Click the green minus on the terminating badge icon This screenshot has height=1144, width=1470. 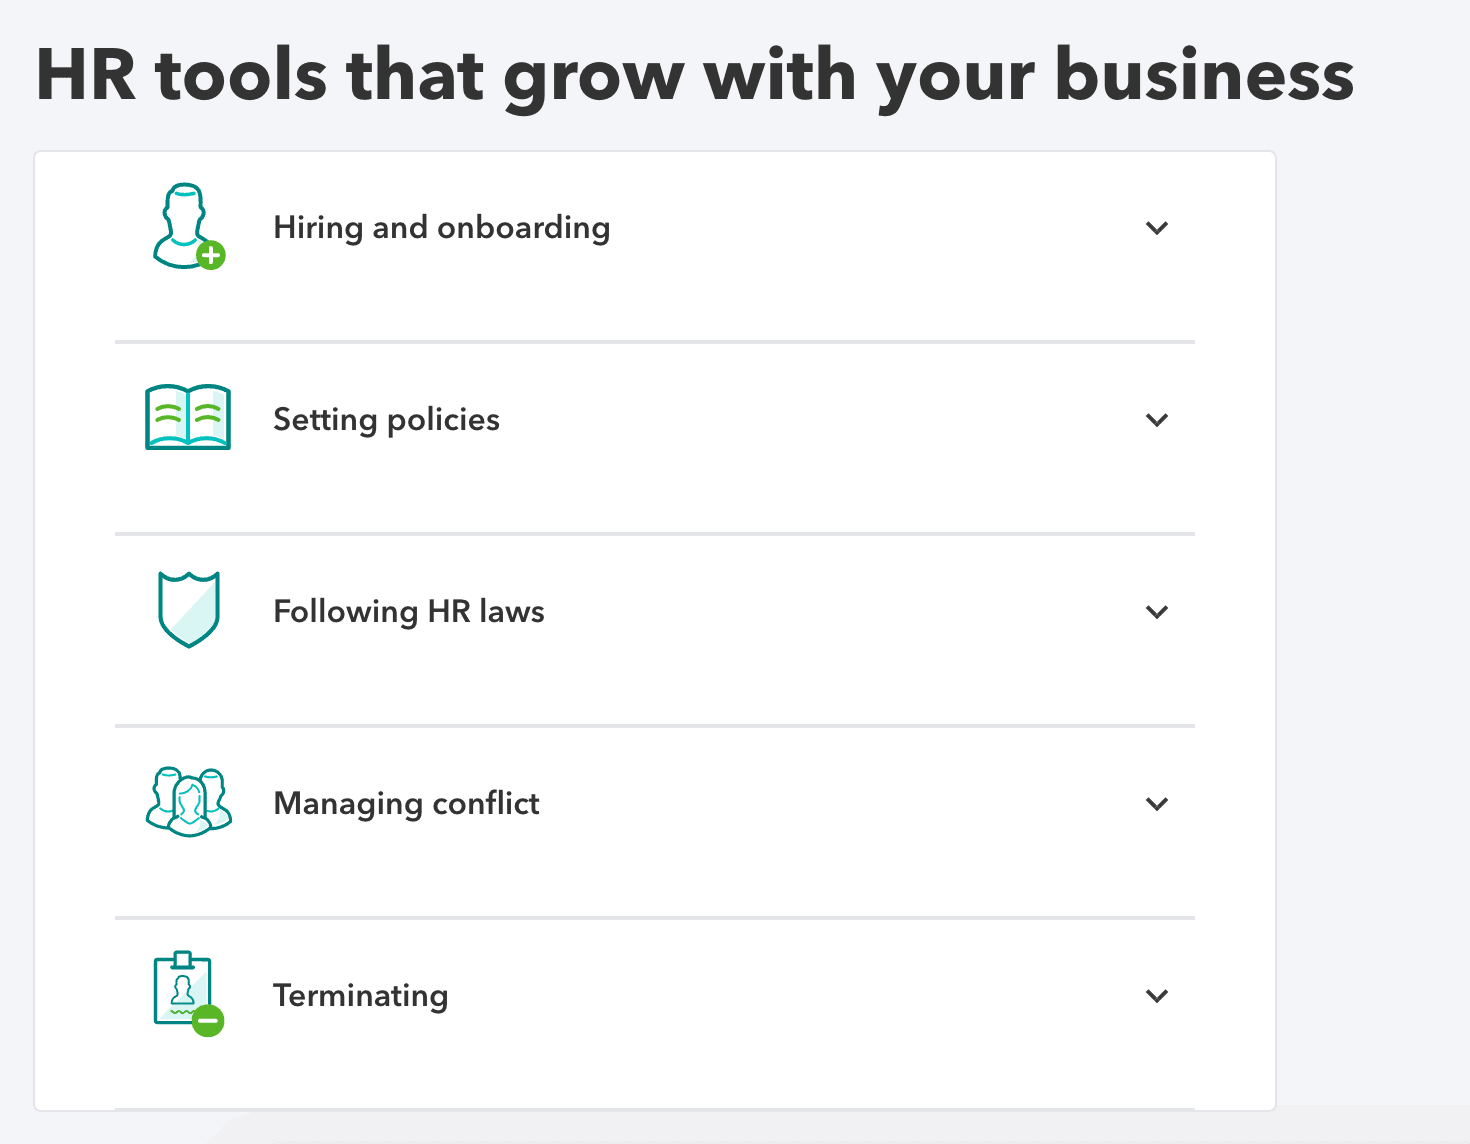207,1021
